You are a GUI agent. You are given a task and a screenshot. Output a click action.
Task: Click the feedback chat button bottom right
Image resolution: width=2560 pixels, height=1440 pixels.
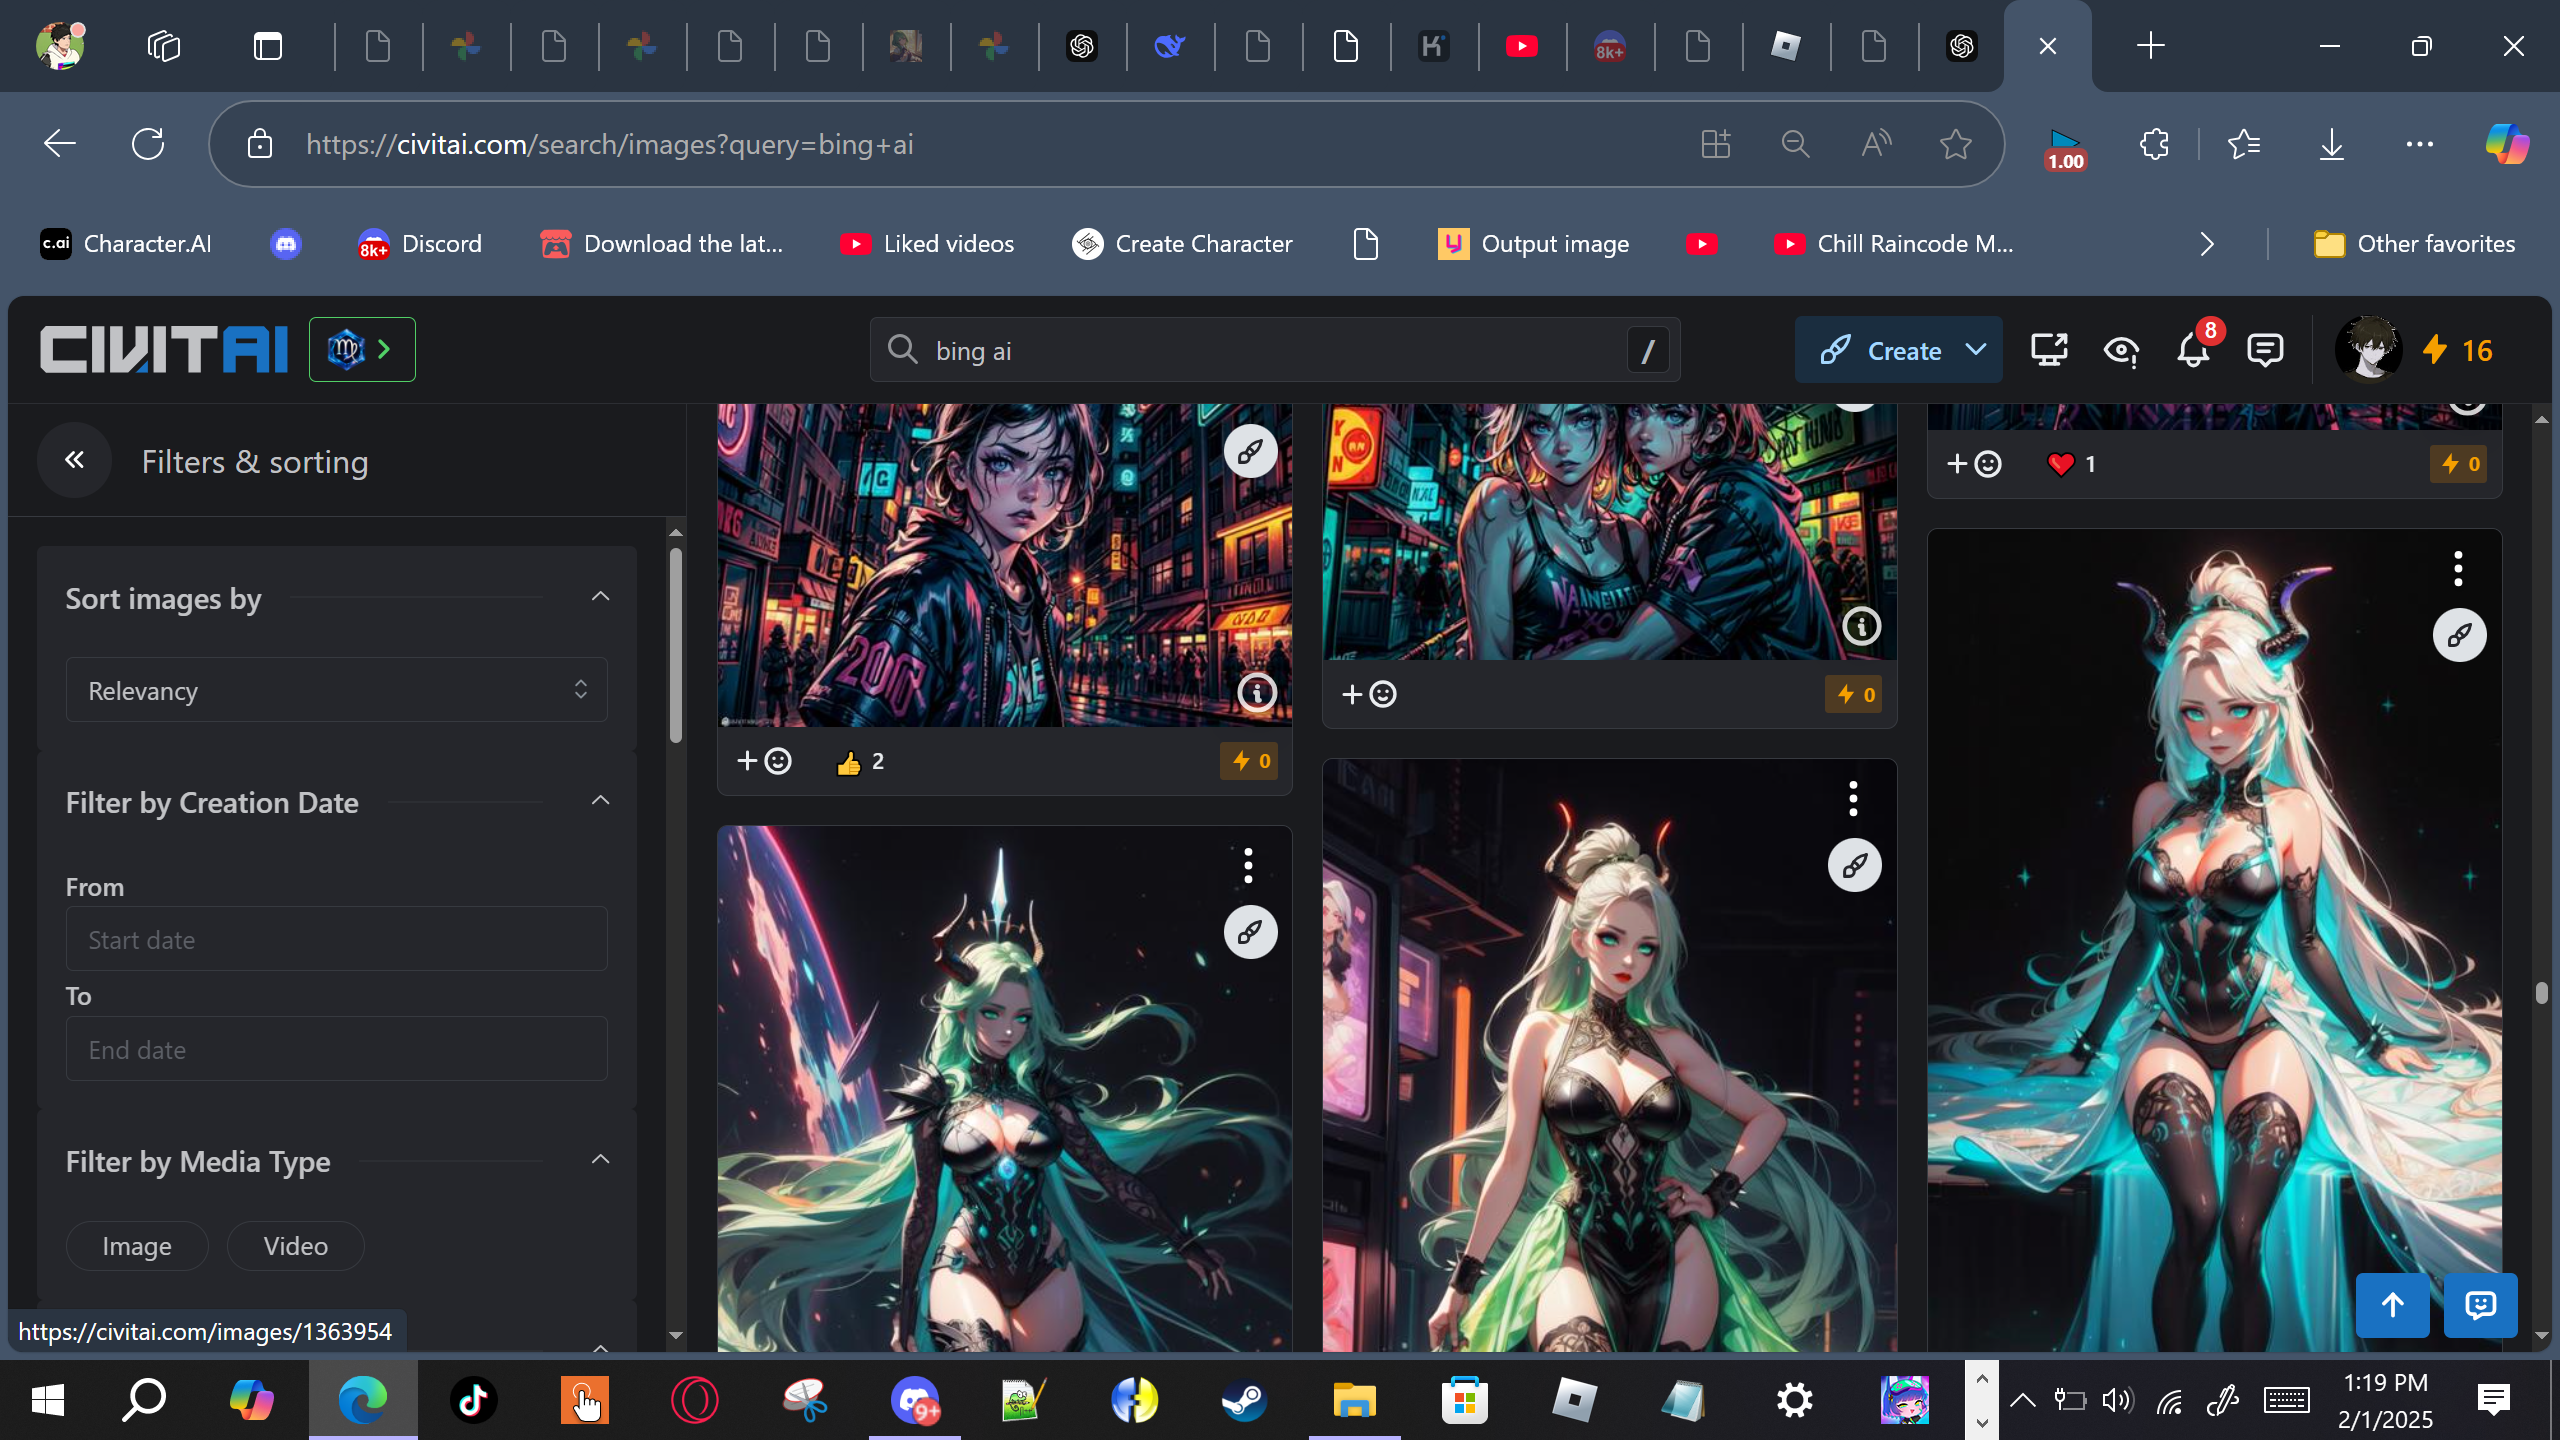pyautogui.click(x=2480, y=1305)
